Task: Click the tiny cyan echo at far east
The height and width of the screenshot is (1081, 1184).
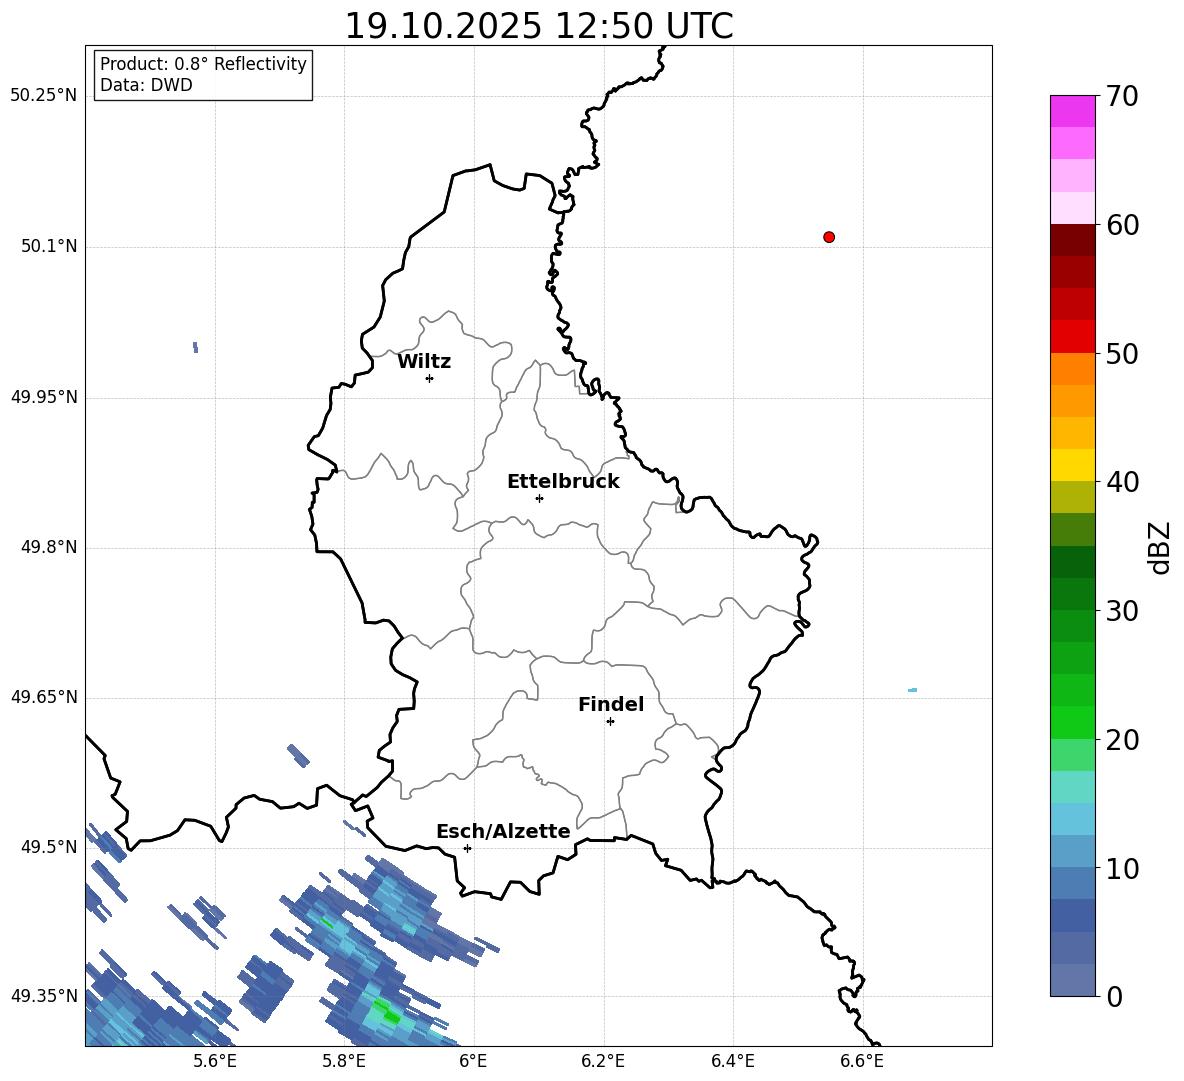Action: pos(912,690)
